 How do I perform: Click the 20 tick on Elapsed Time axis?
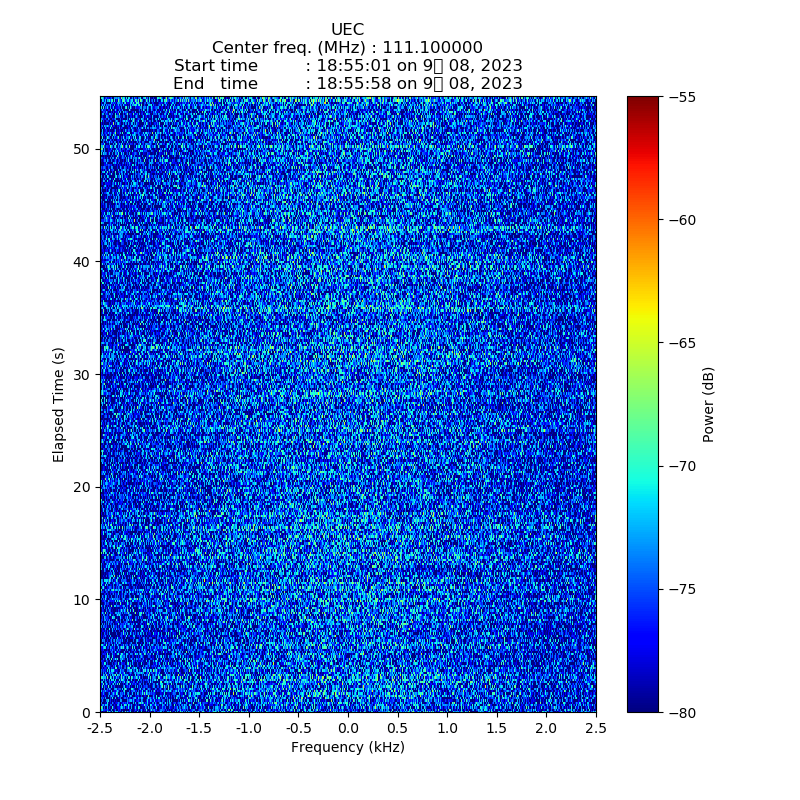(82, 487)
